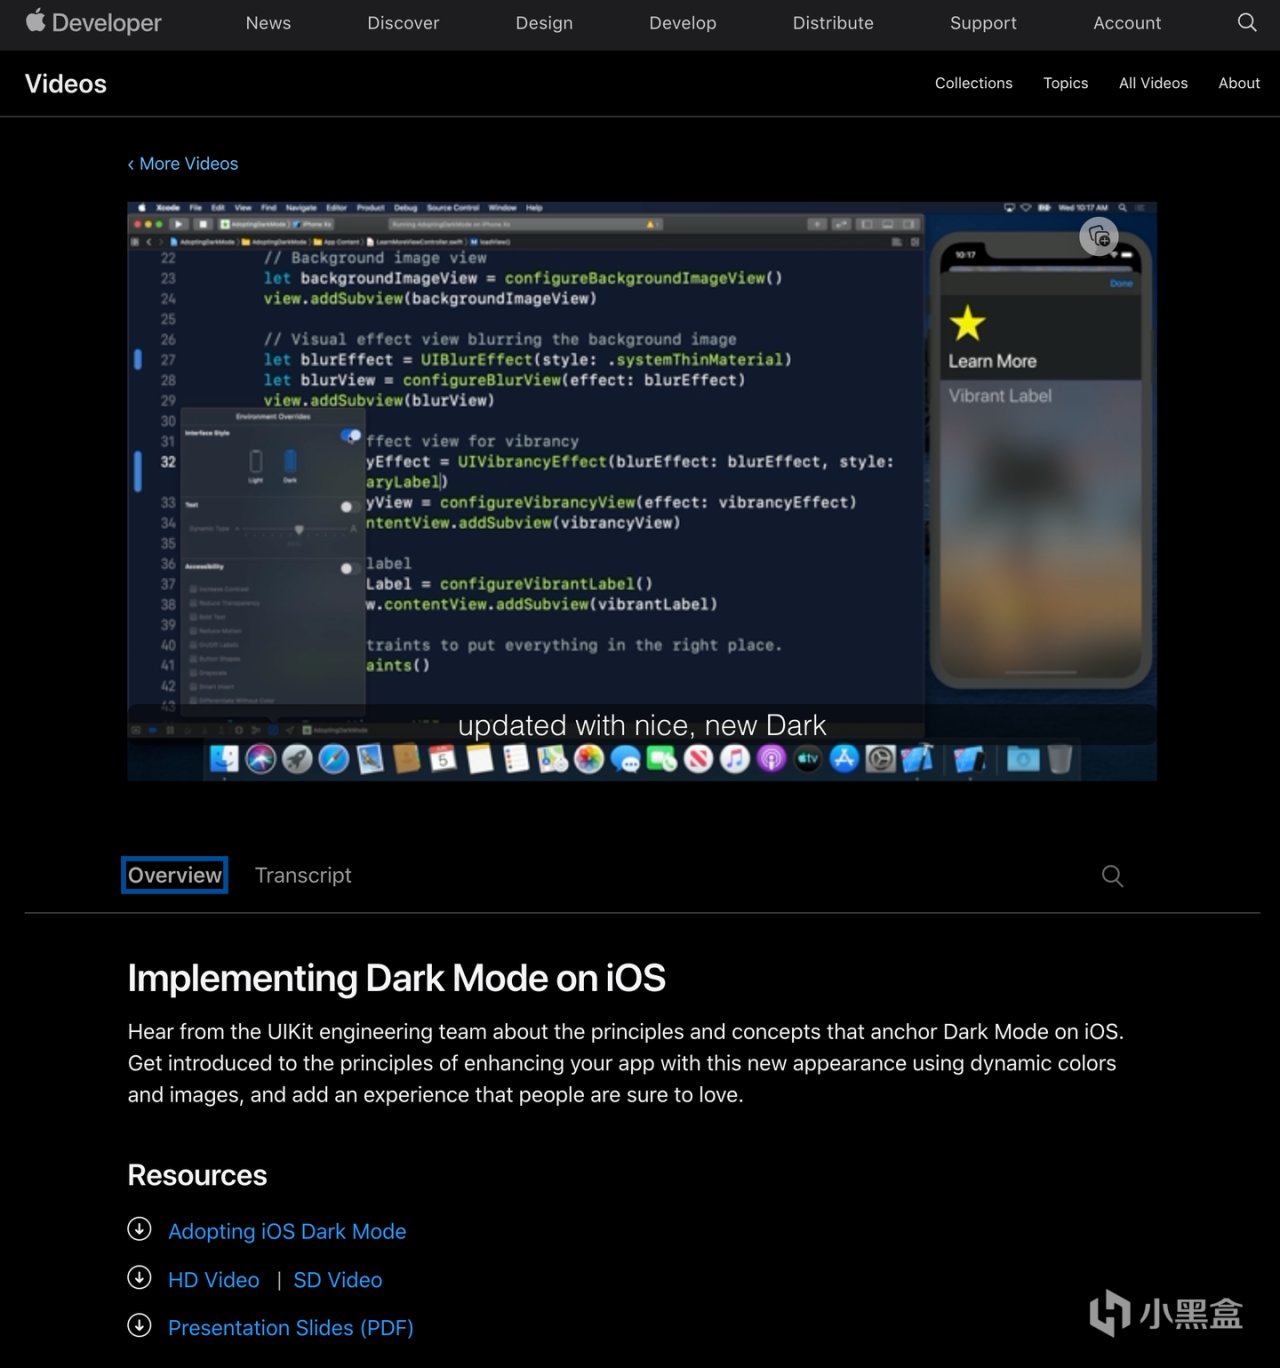Click the Launchpad rocket icon in the Dock

click(297, 759)
